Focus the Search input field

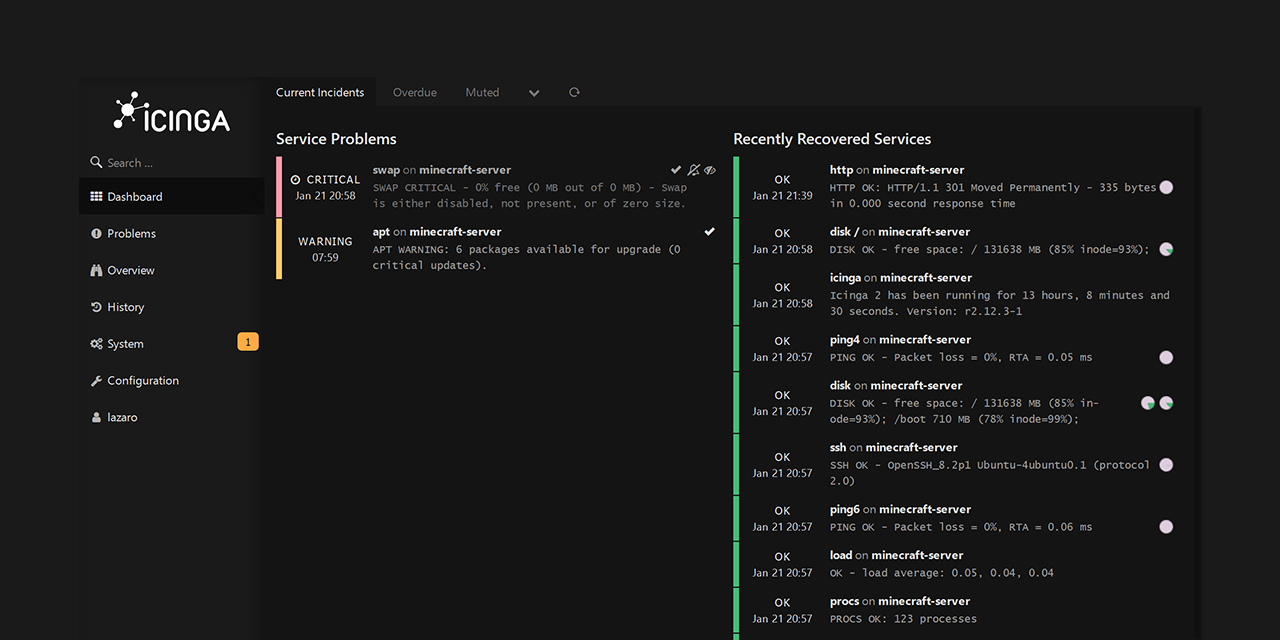click(171, 162)
